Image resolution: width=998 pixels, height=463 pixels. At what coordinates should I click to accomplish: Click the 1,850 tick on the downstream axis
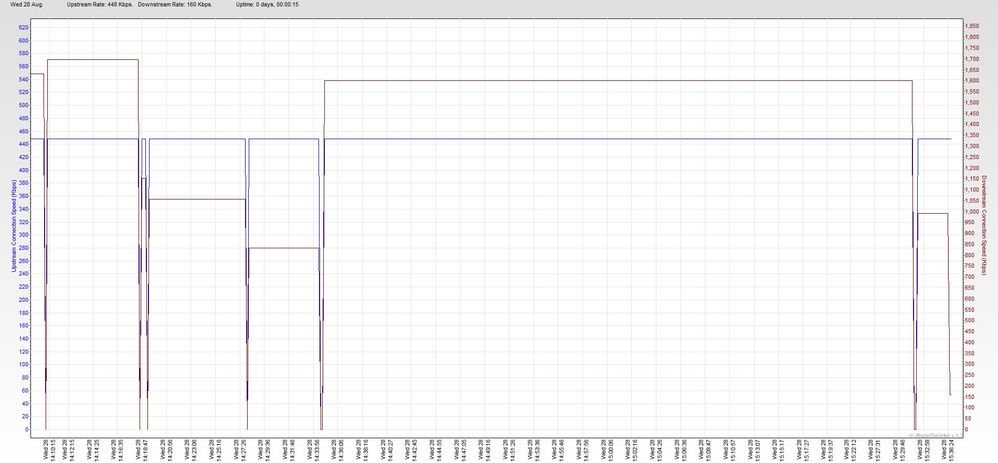tap(973, 26)
